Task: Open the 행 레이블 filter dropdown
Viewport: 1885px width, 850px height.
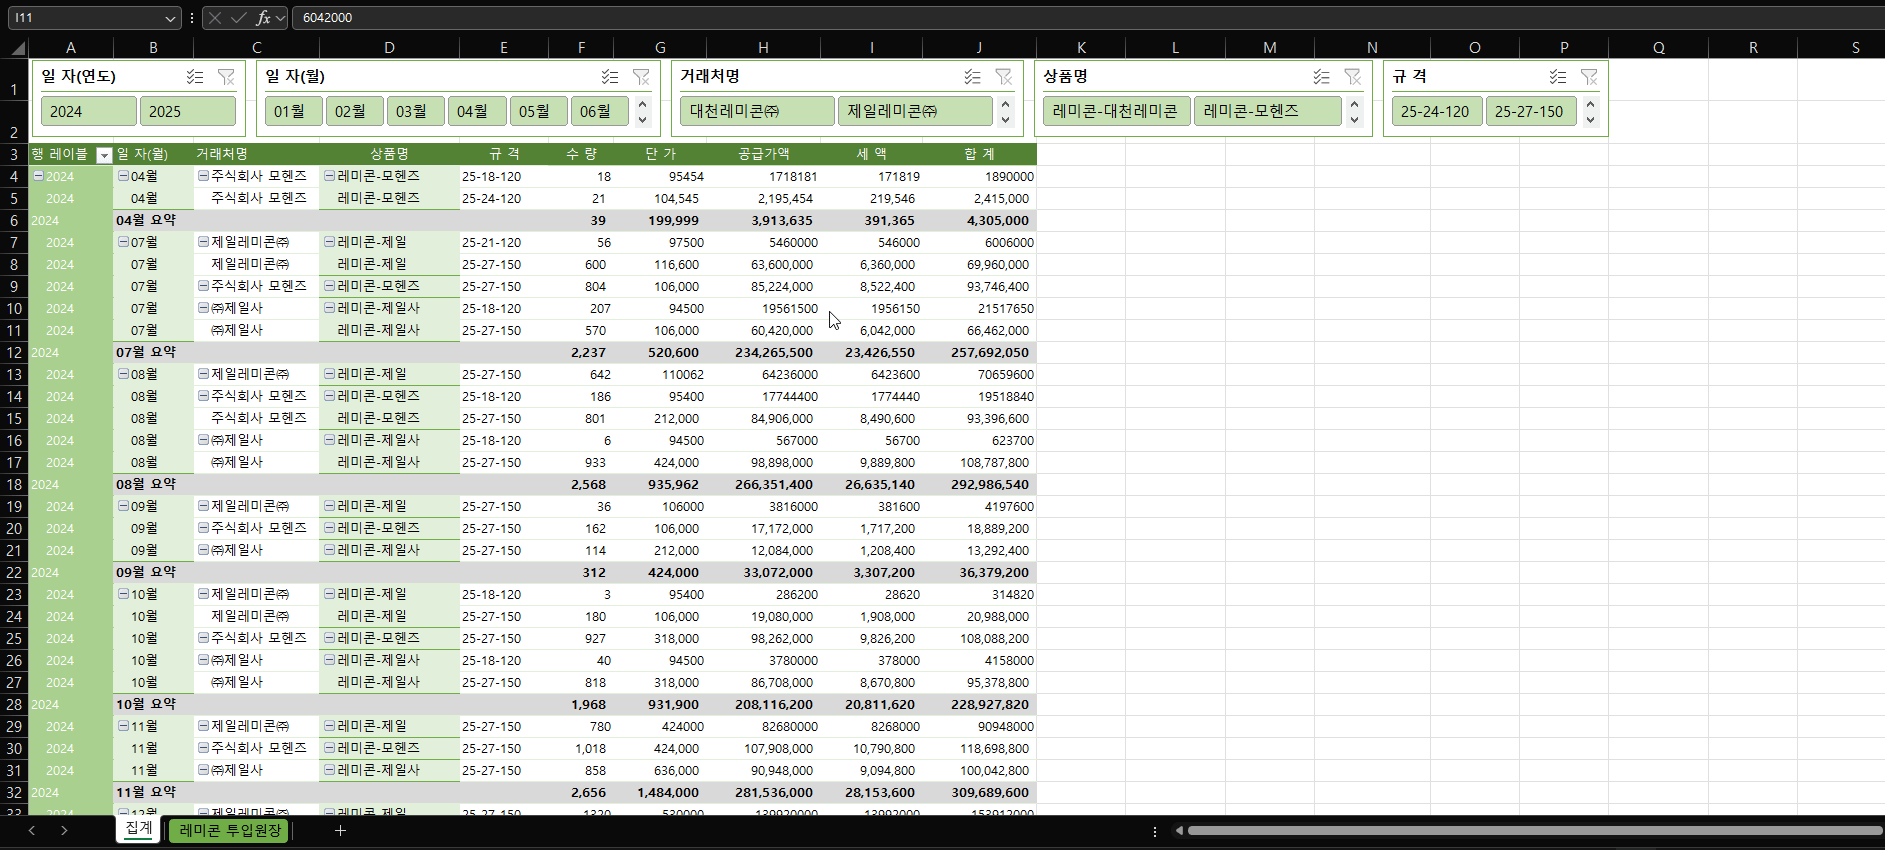Action: pyautogui.click(x=104, y=155)
